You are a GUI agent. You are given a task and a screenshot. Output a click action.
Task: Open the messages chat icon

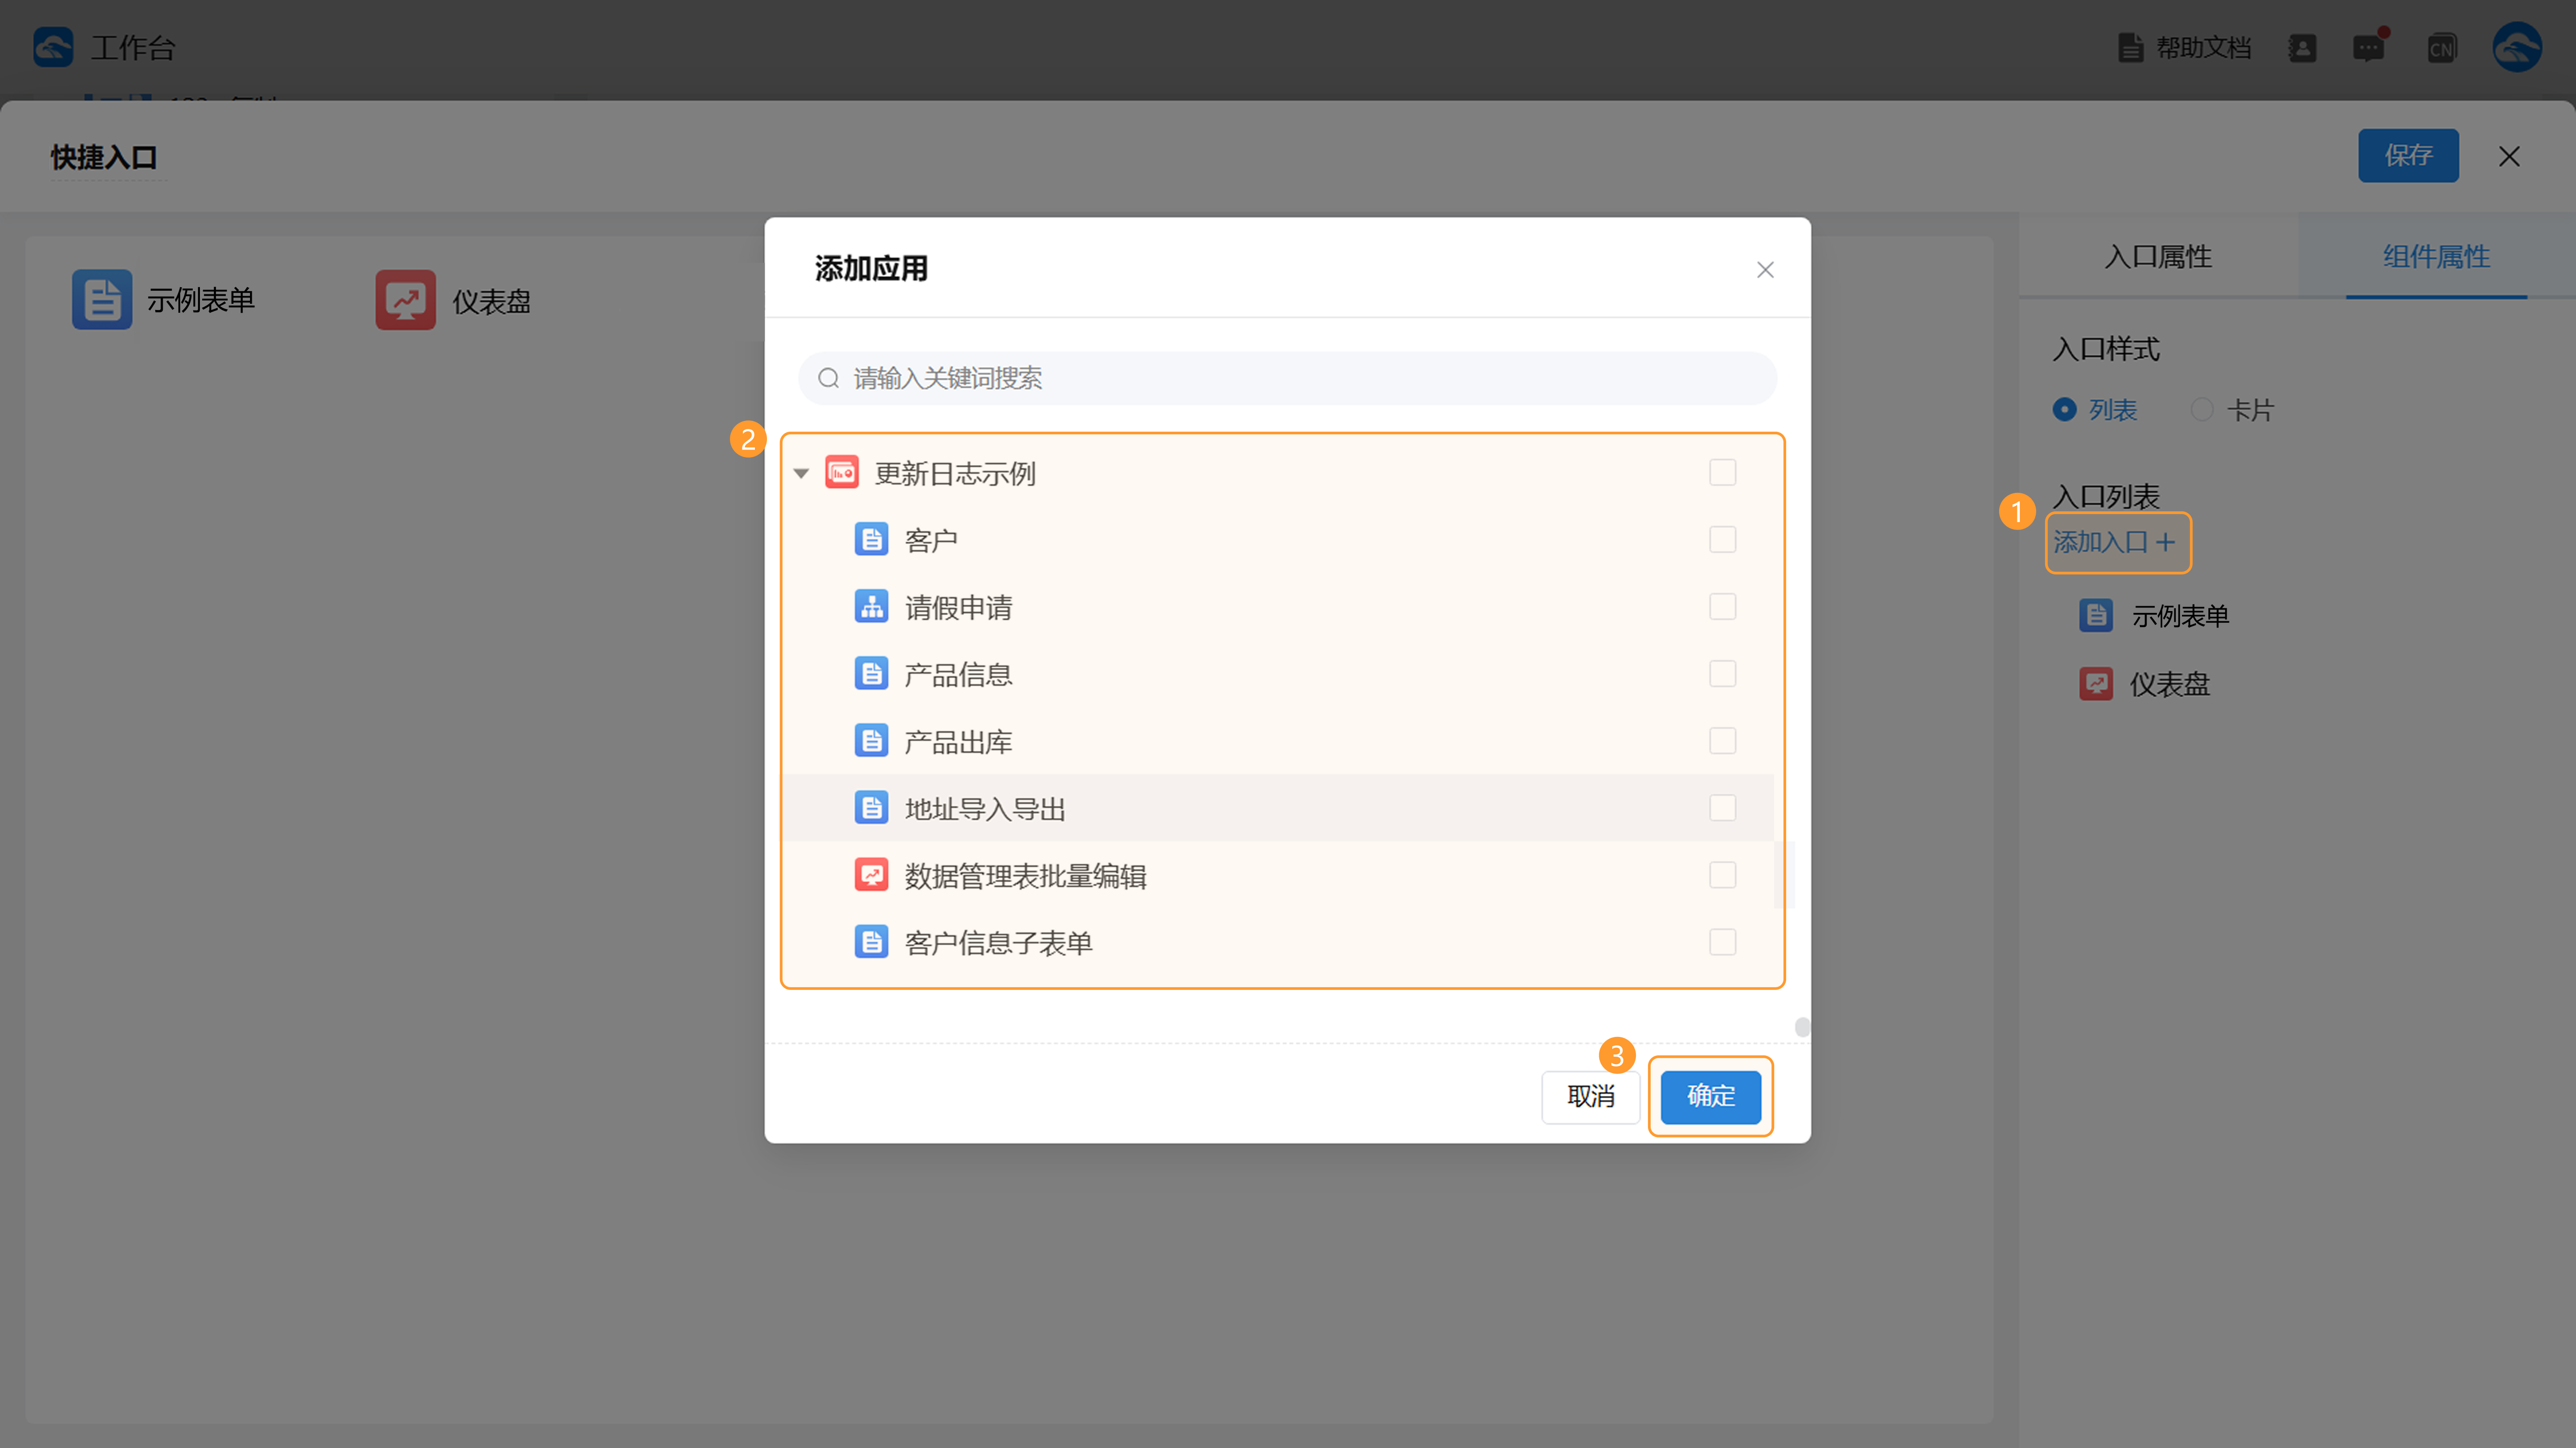click(x=2368, y=47)
